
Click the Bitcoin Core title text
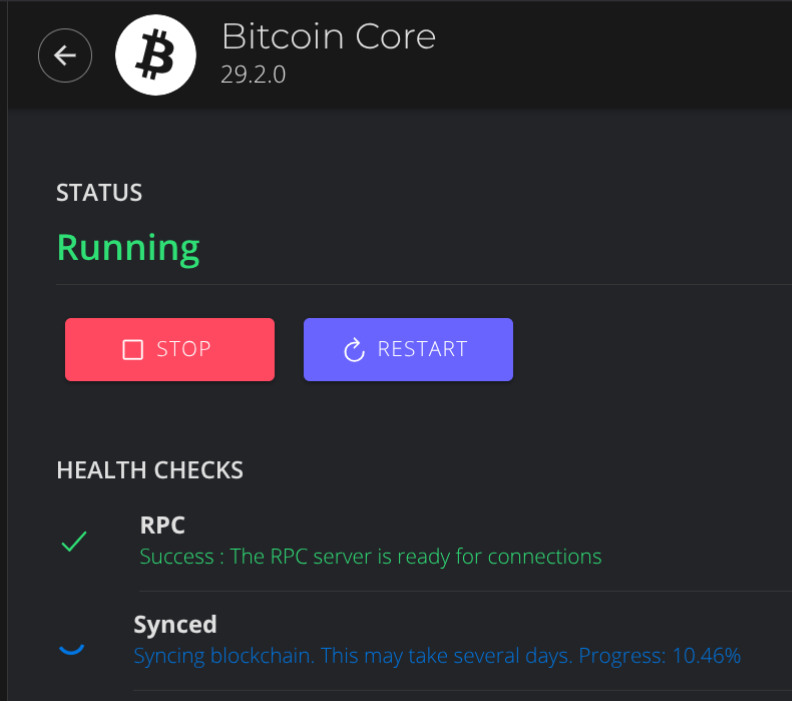tap(328, 37)
